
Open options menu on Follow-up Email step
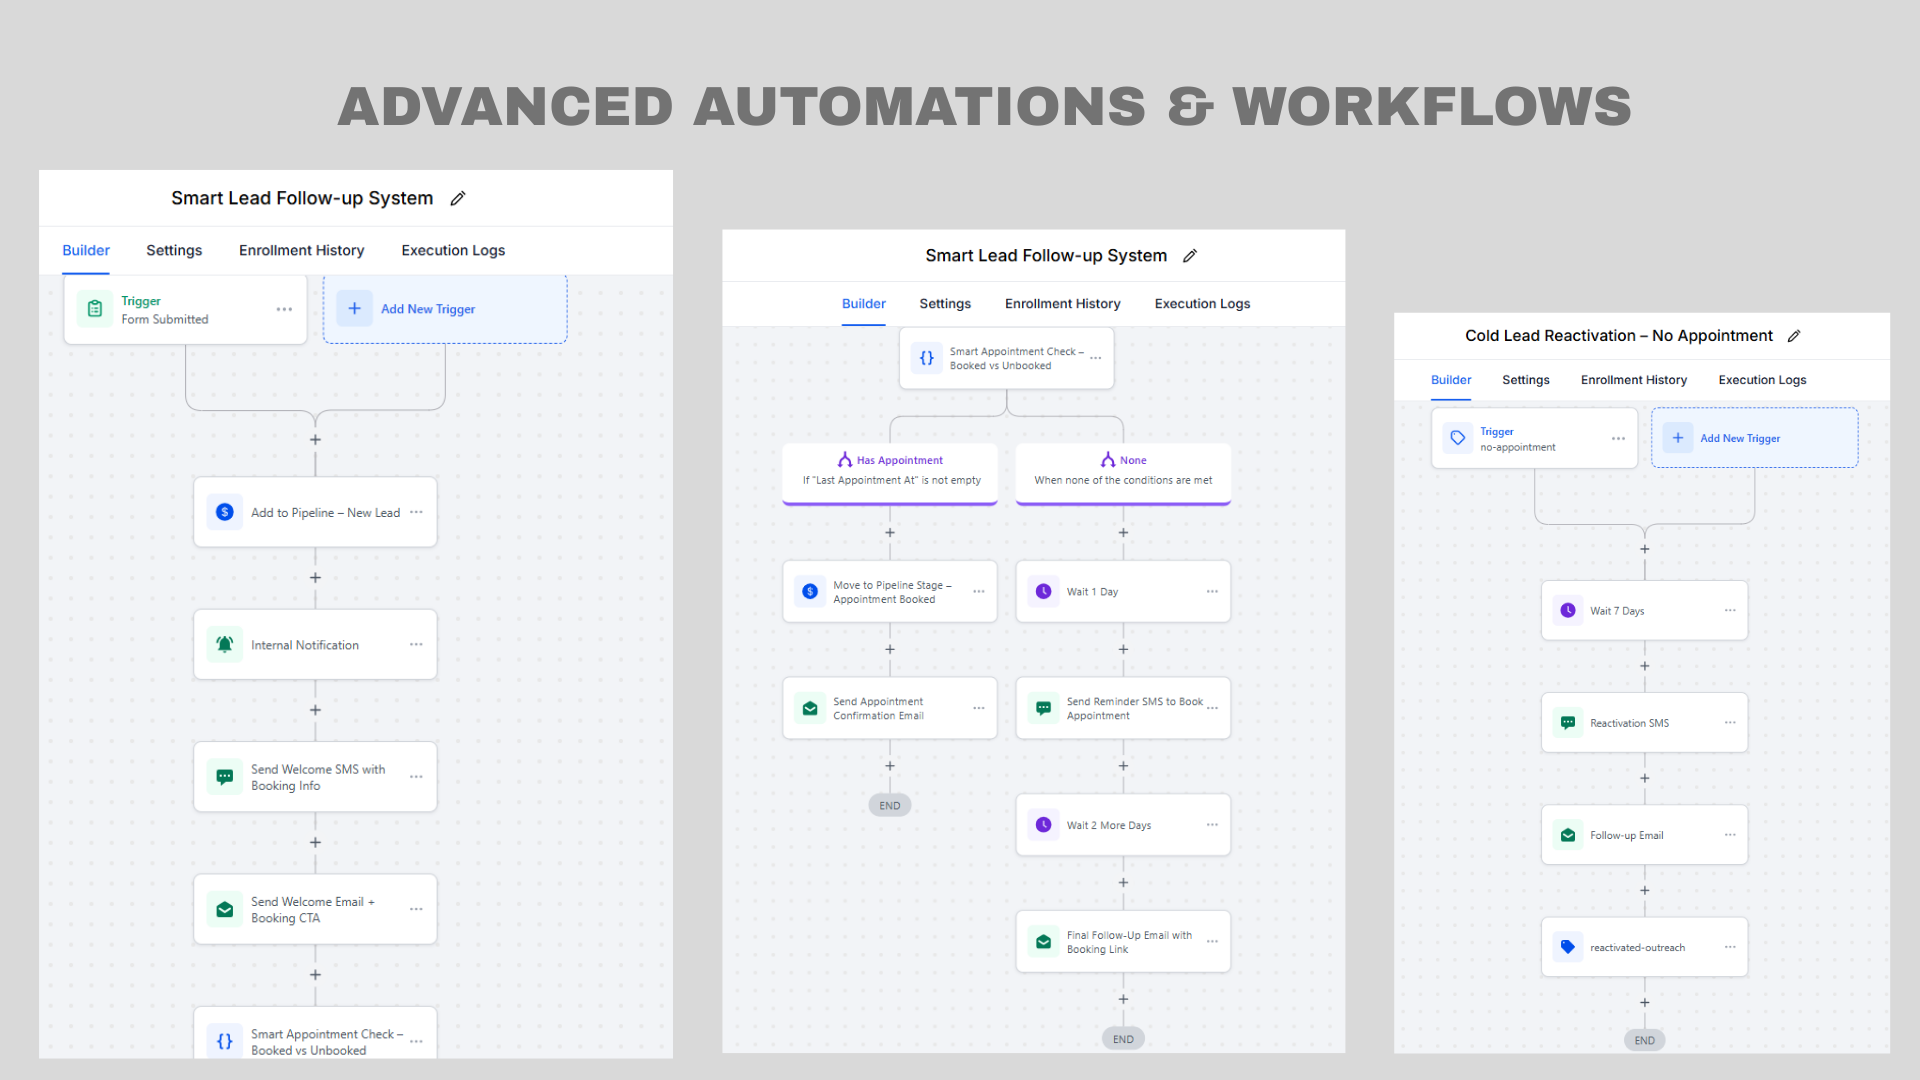click(1730, 835)
